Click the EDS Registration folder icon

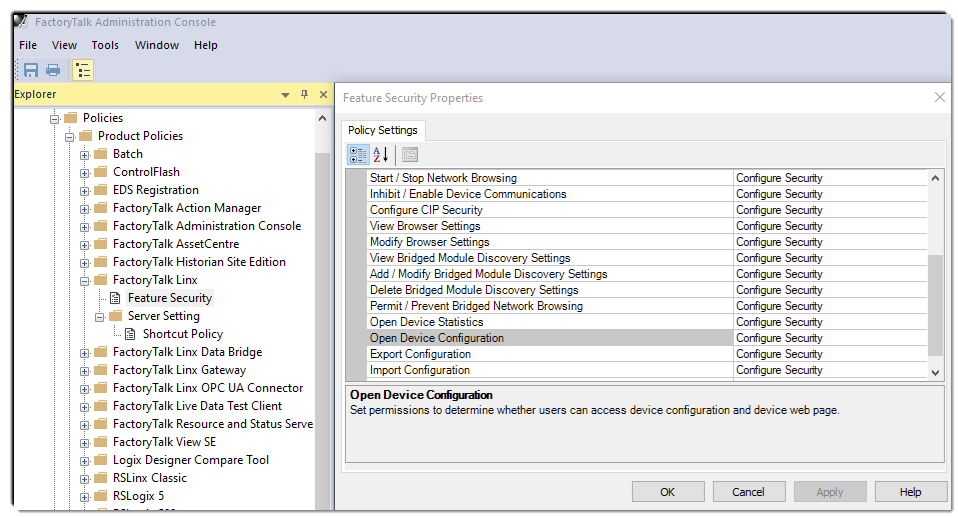[101, 189]
